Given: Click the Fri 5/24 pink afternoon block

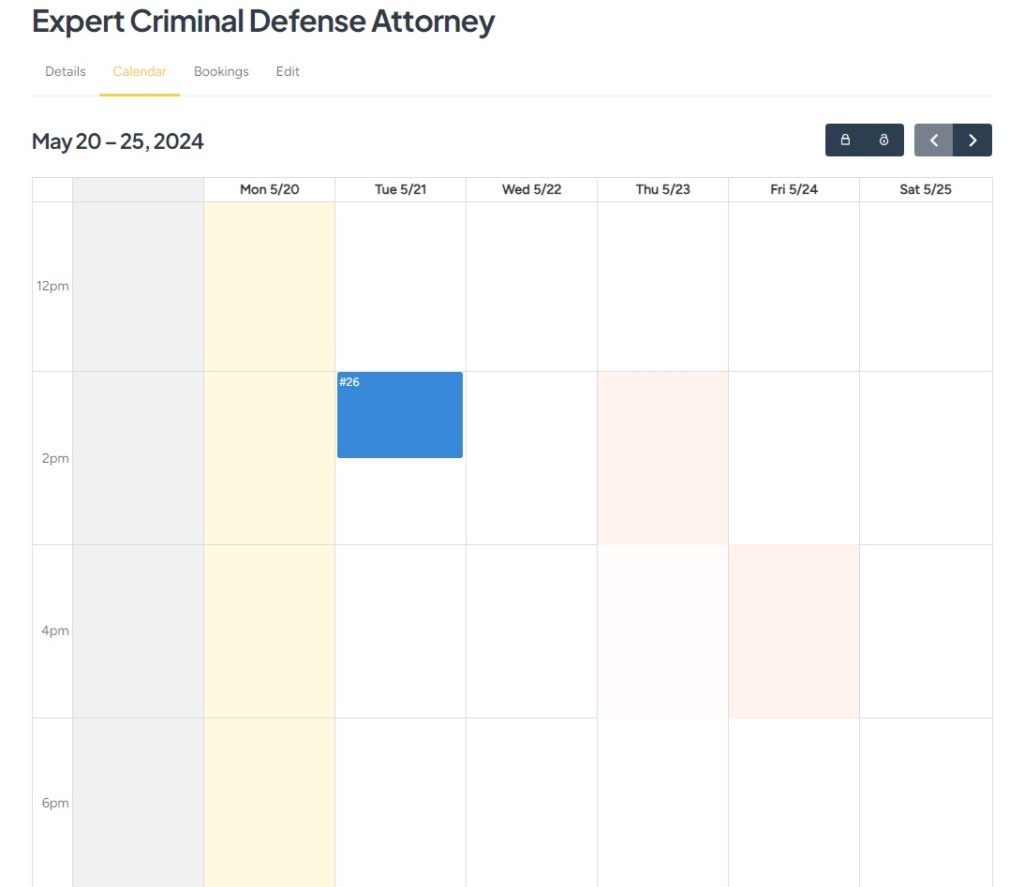Looking at the screenshot, I should 793,630.
